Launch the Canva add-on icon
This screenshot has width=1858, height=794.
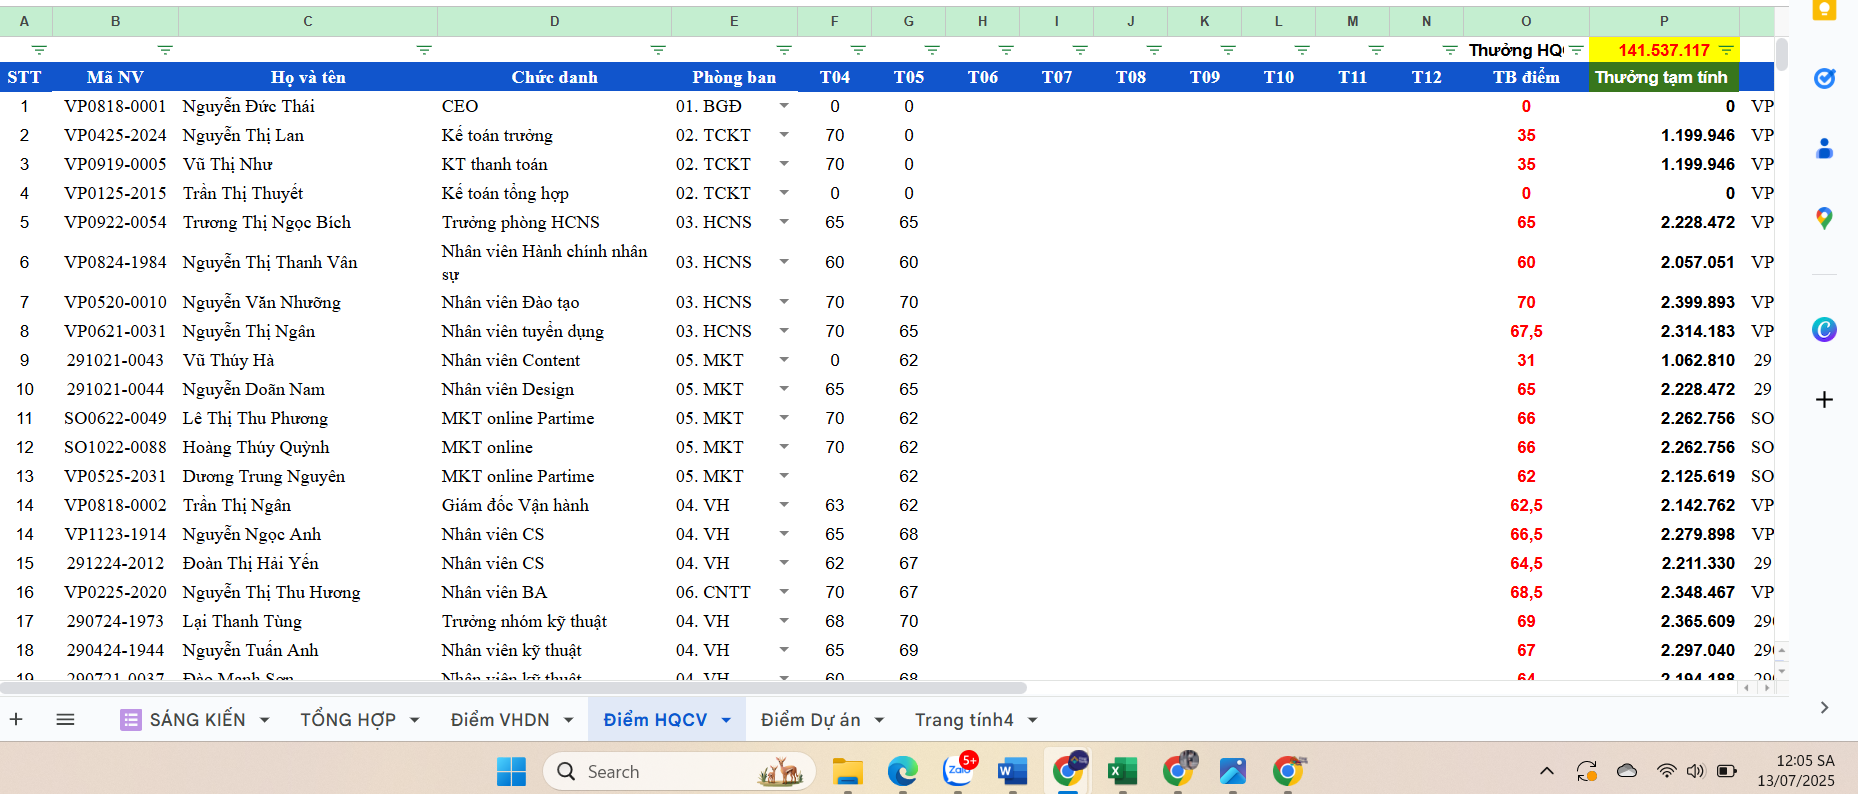point(1824,329)
